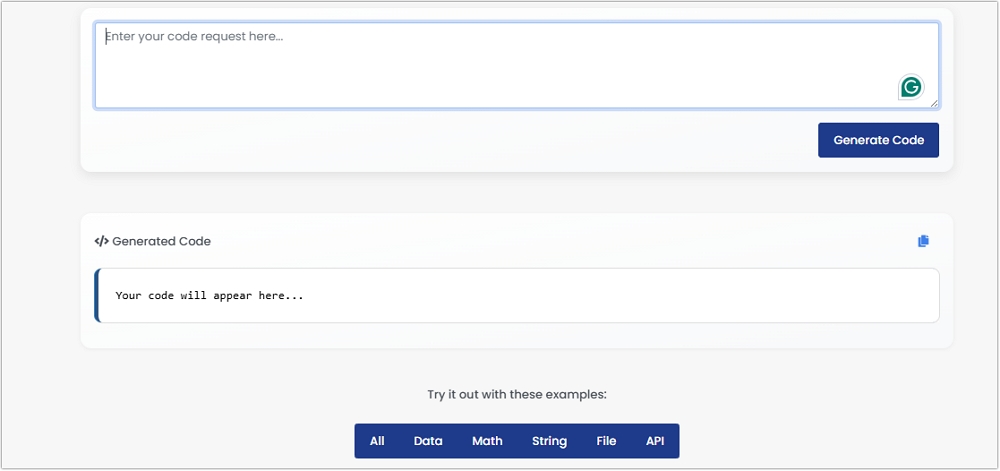Open the String examples category
1000x471 pixels.
point(549,441)
